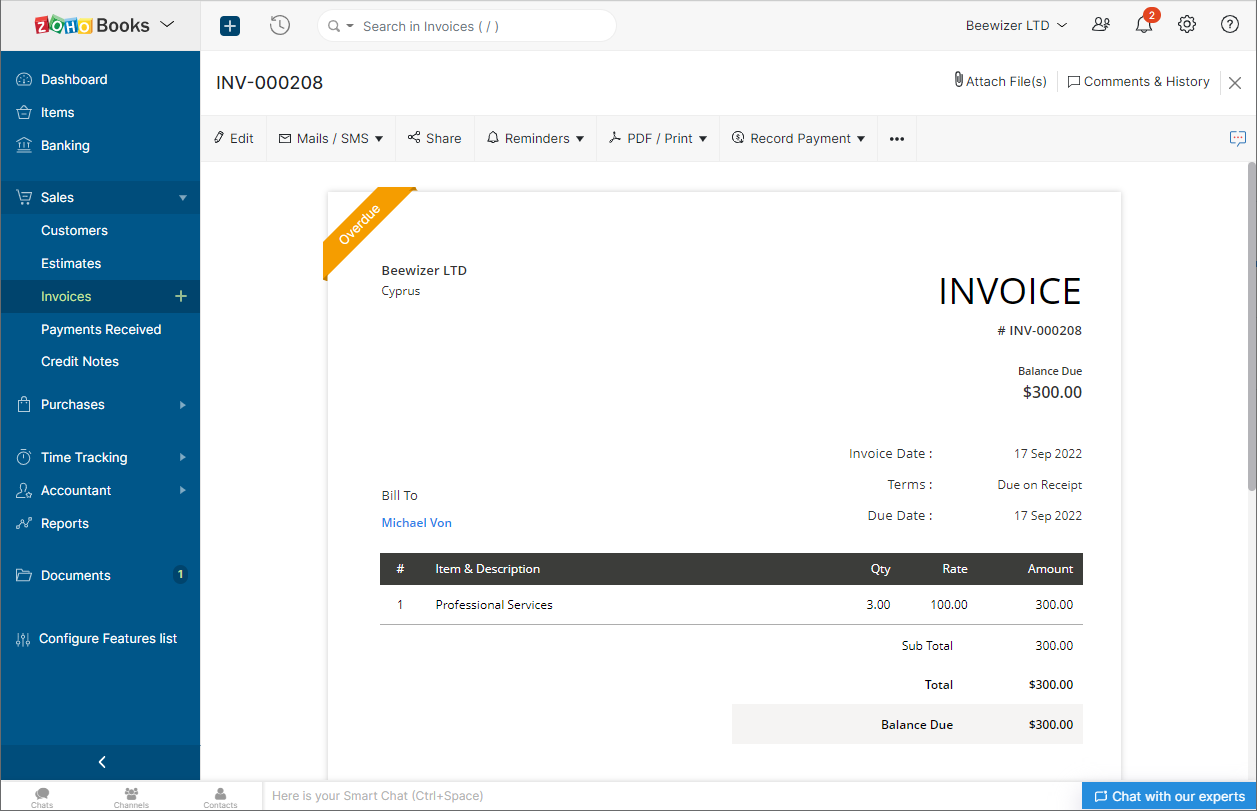Screen dimensions: 1257x811
Task: Click the Michael Von customer link
Action: pyautogui.click(x=416, y=523)
